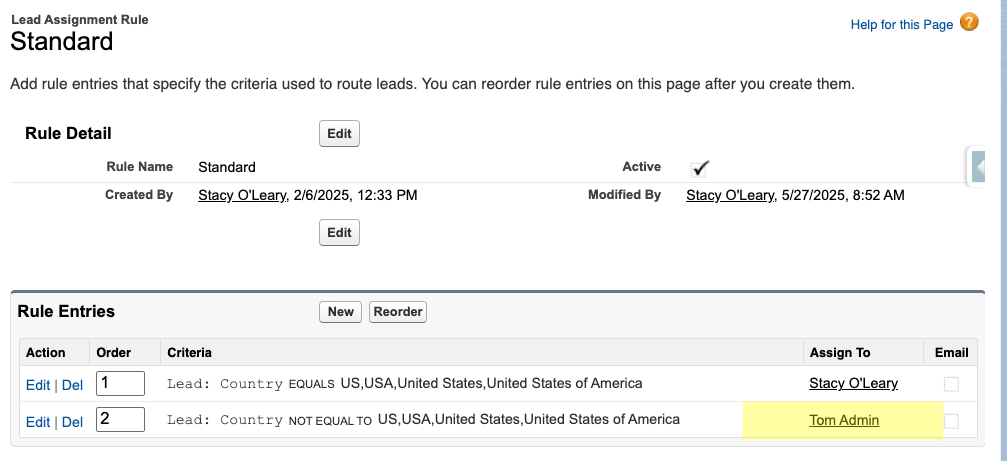
Task: Click the New rule entry button
Action: pyautogui.click(x=340, y=311)
